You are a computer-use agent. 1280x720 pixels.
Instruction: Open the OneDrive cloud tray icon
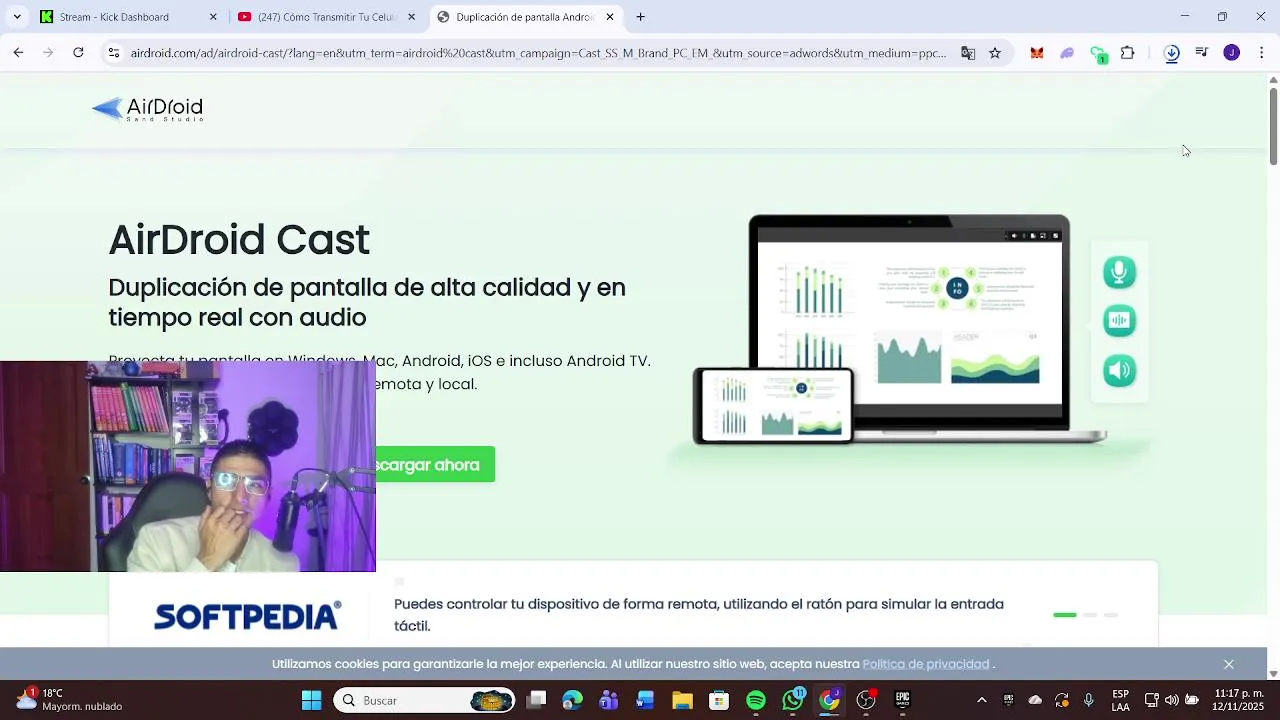pyautogui.click(x=1035, y=700)
